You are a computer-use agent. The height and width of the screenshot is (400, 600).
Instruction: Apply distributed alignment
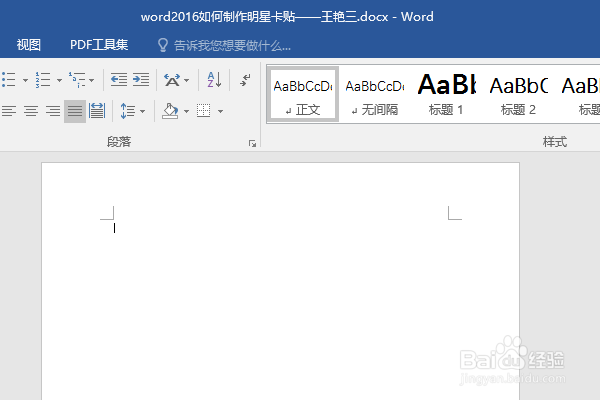click(x=97, y=111)
